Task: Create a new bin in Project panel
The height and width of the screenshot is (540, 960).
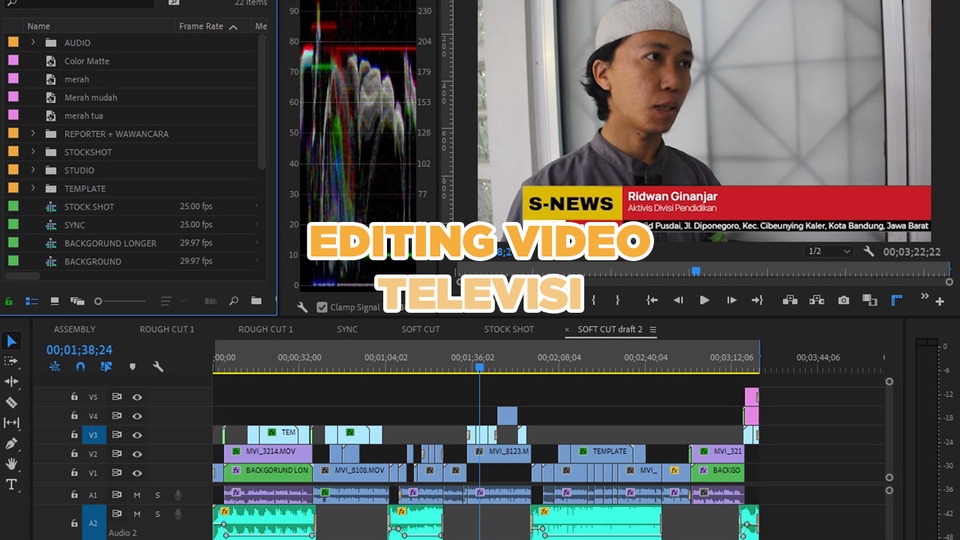Action: (257, 301)
